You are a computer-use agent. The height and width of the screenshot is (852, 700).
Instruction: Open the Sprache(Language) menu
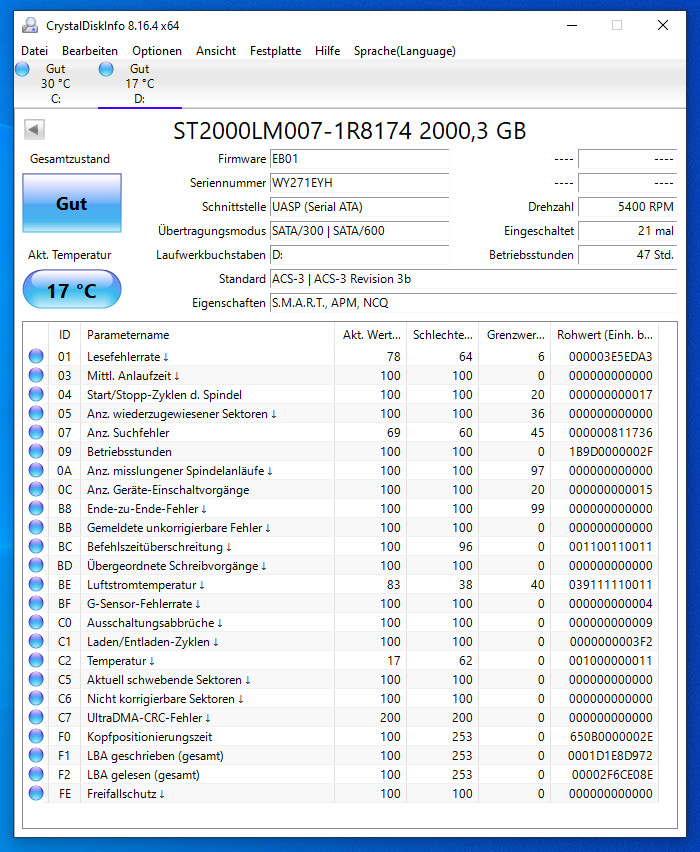click(404, 51)
